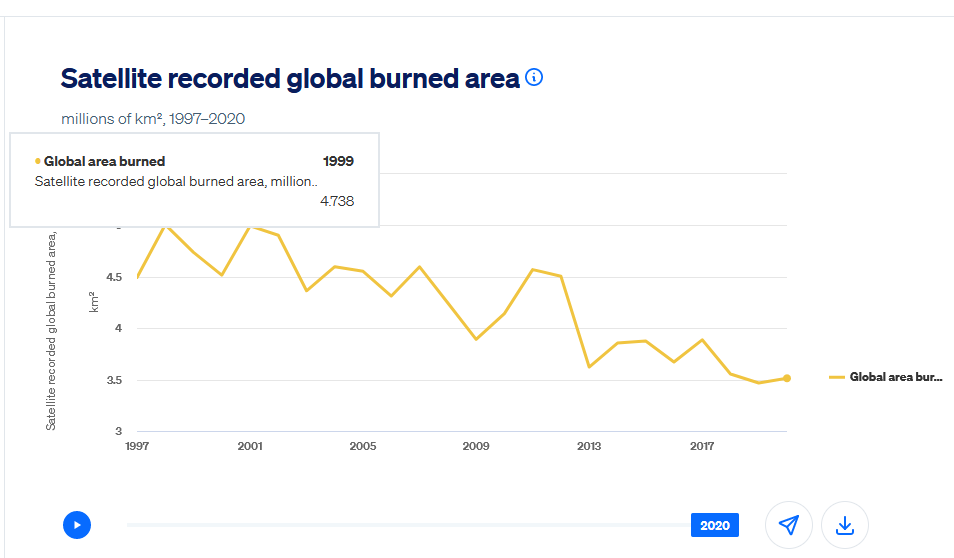
Task: Click the 1999 year in the tooltip
Action: coord(338,161)
